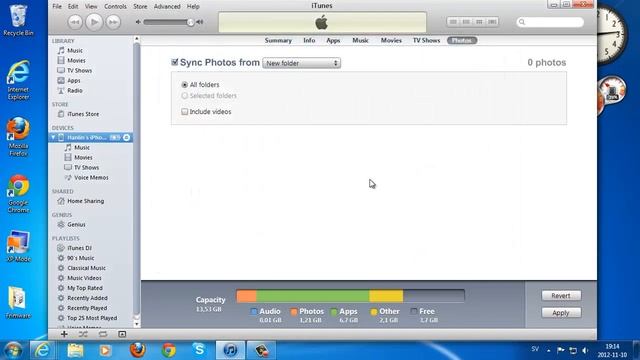Open Music under the iPhone device
Viewport: 640px width, 360px height.
pos(82,147)
